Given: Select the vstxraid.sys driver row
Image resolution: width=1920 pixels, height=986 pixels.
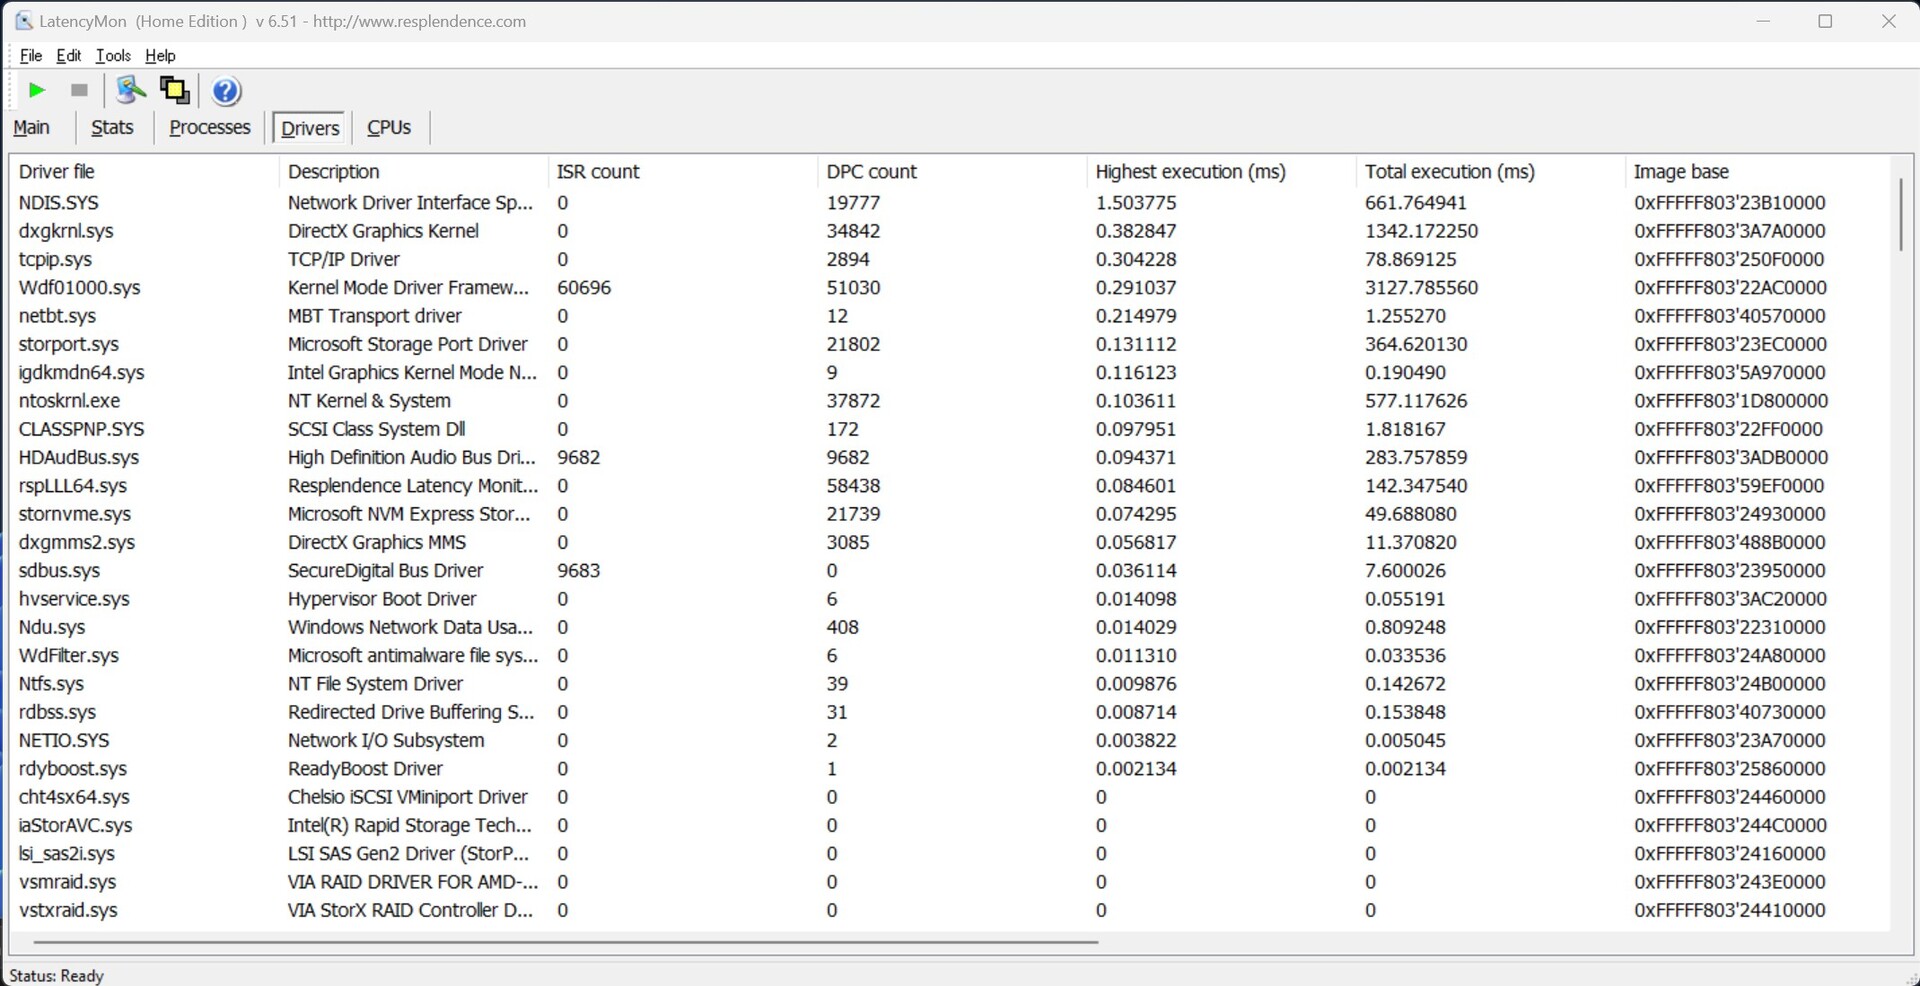Looking at the screenshot, I should [950, 911].
